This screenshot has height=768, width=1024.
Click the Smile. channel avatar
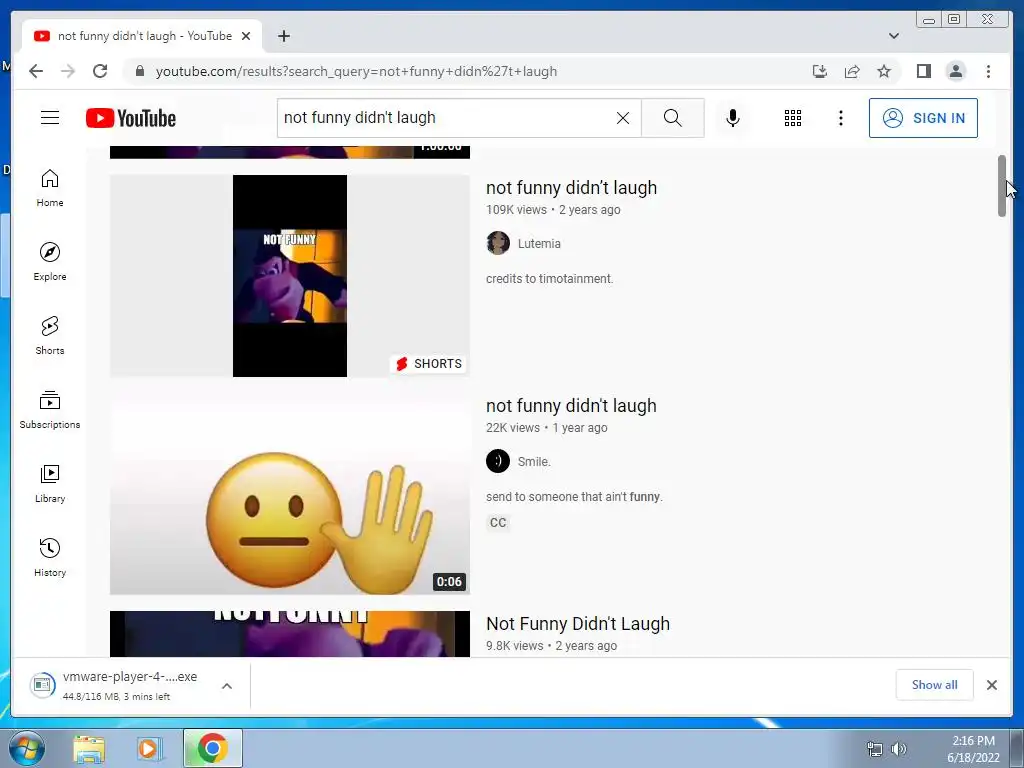498,461
